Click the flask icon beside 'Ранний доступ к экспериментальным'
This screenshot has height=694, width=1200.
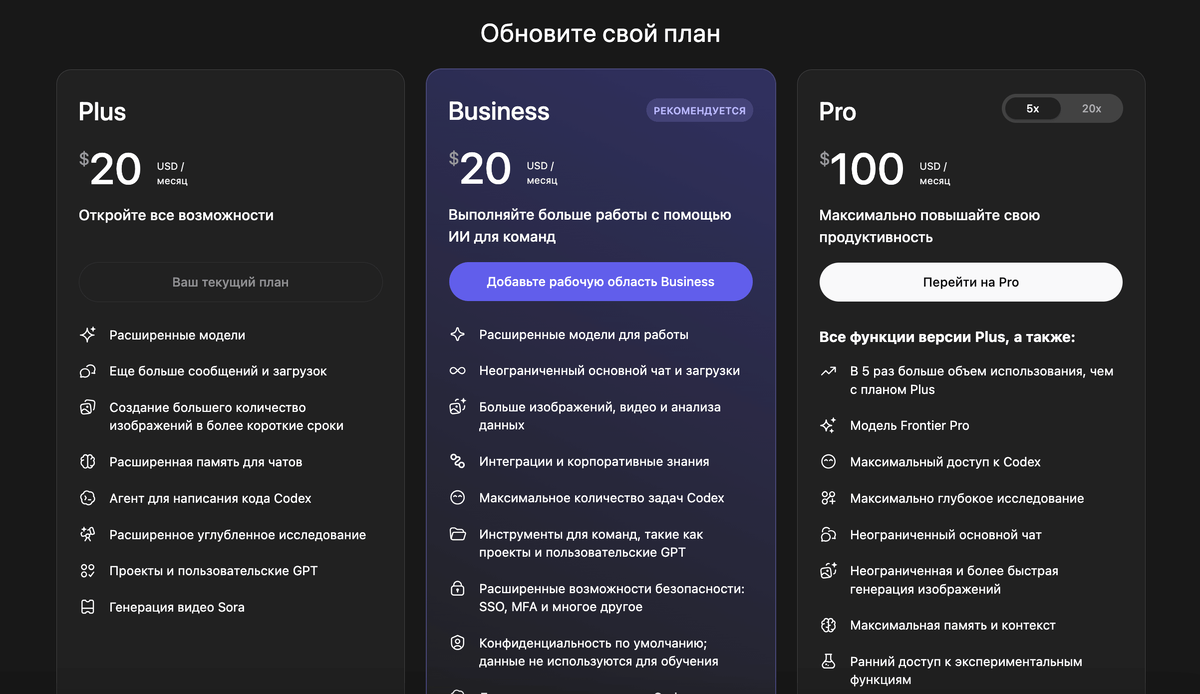click(828, 661)
